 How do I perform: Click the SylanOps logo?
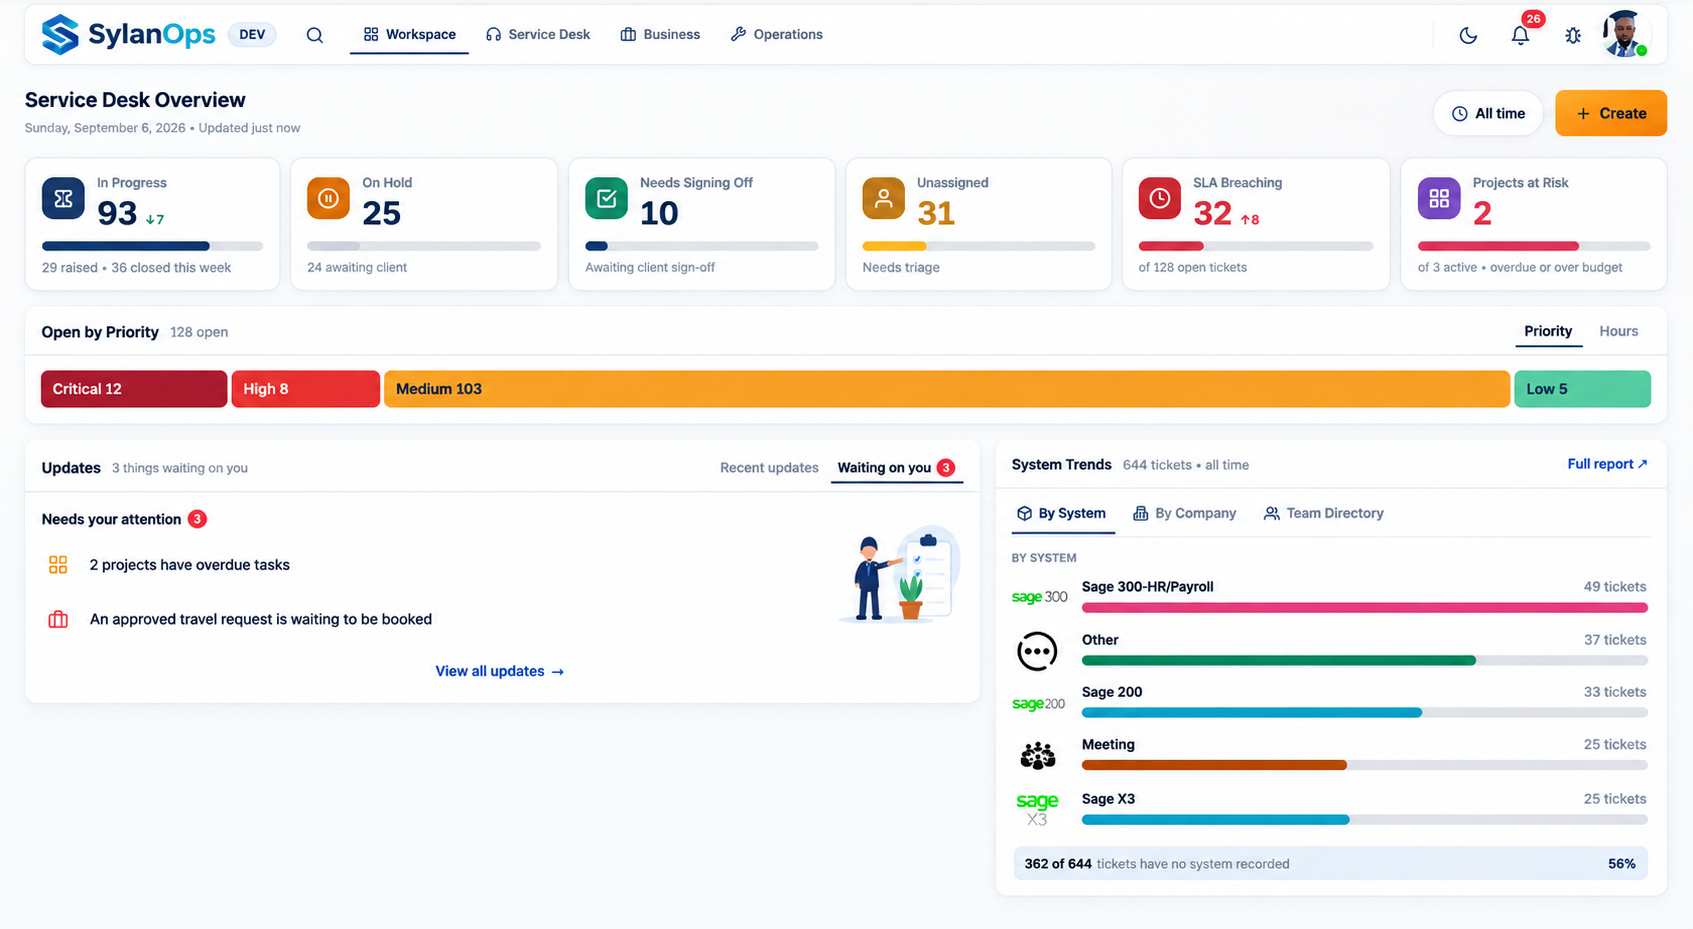128,34
